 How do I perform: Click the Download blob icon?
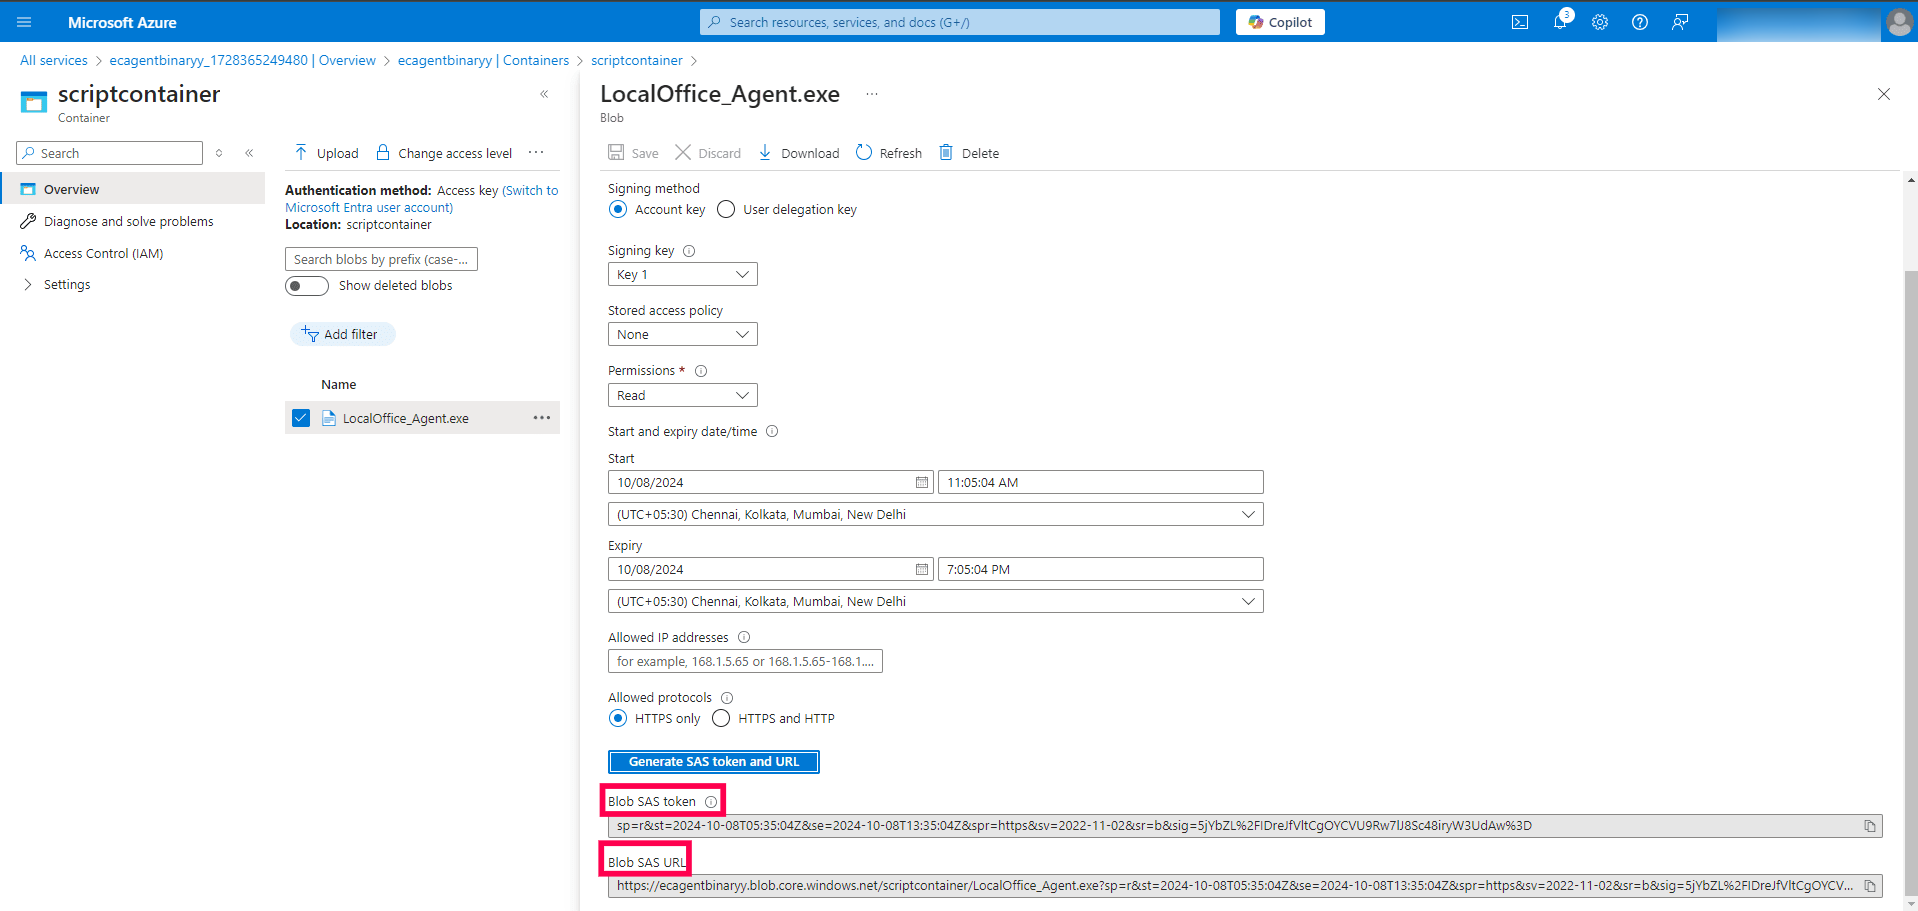[x=765, y=152]
